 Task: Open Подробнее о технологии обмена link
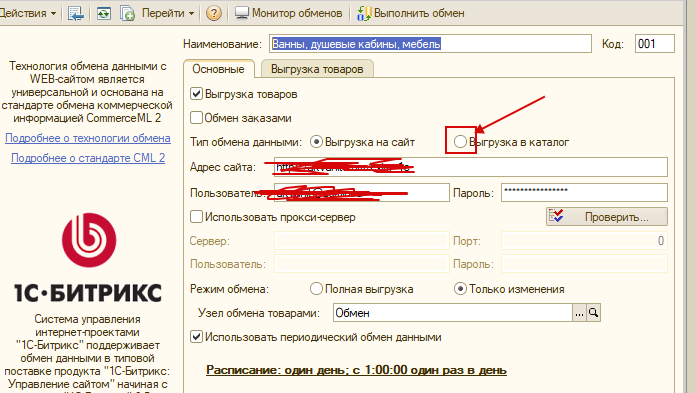[88, 138]
